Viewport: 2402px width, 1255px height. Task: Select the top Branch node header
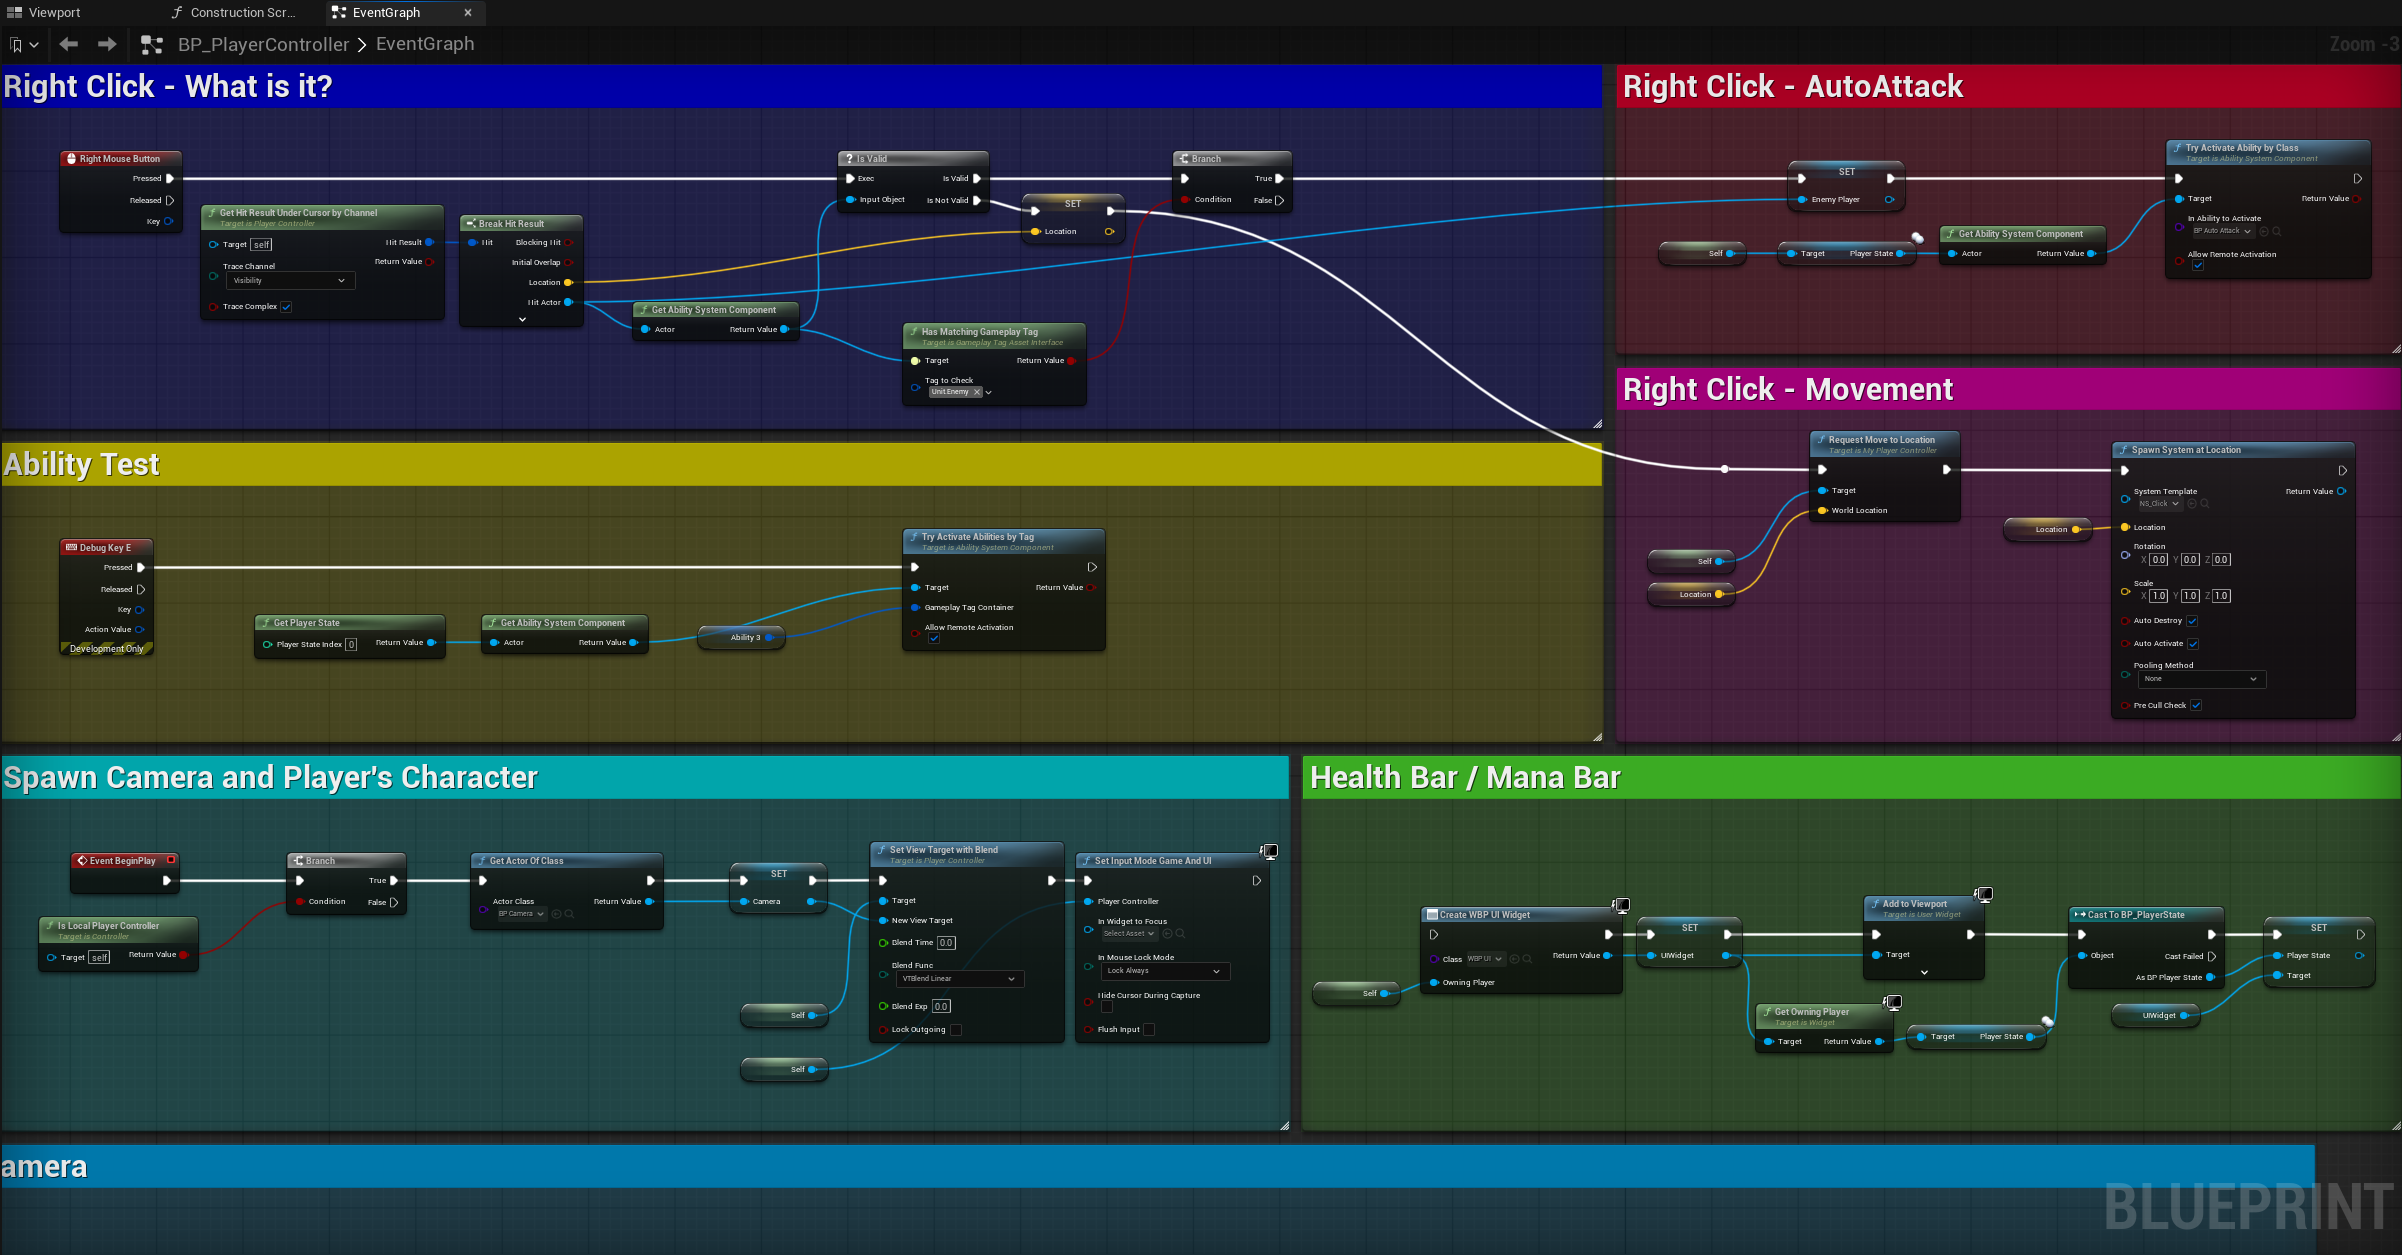click(1232, 159)
